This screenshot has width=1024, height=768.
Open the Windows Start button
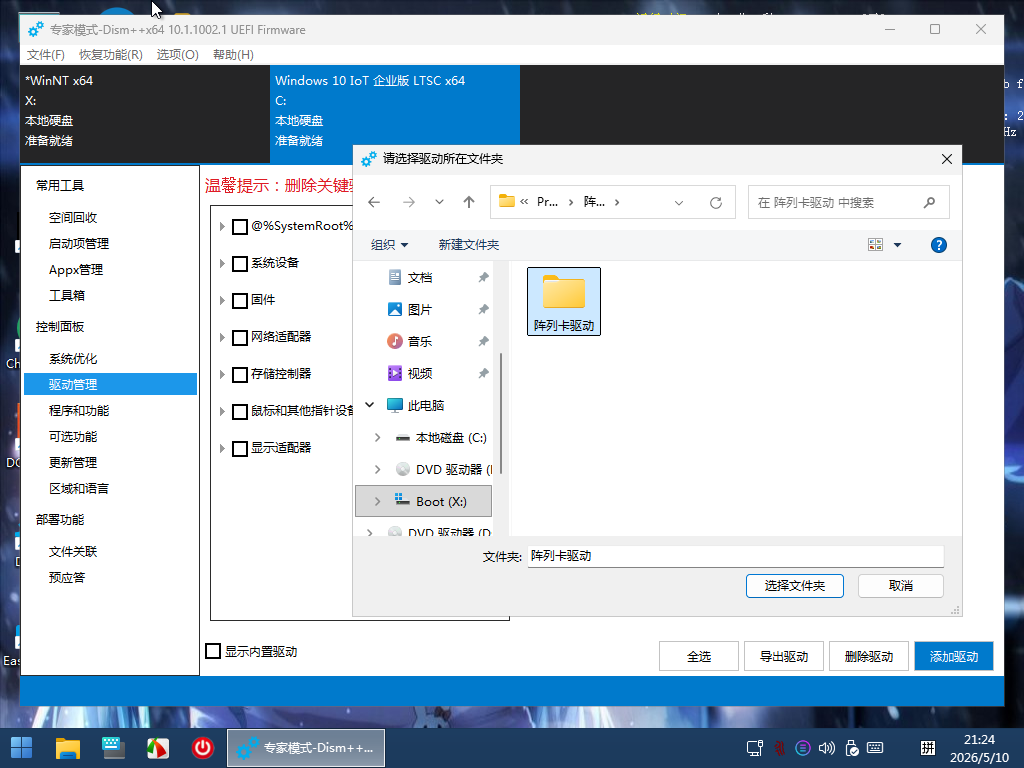click(22, 748)
